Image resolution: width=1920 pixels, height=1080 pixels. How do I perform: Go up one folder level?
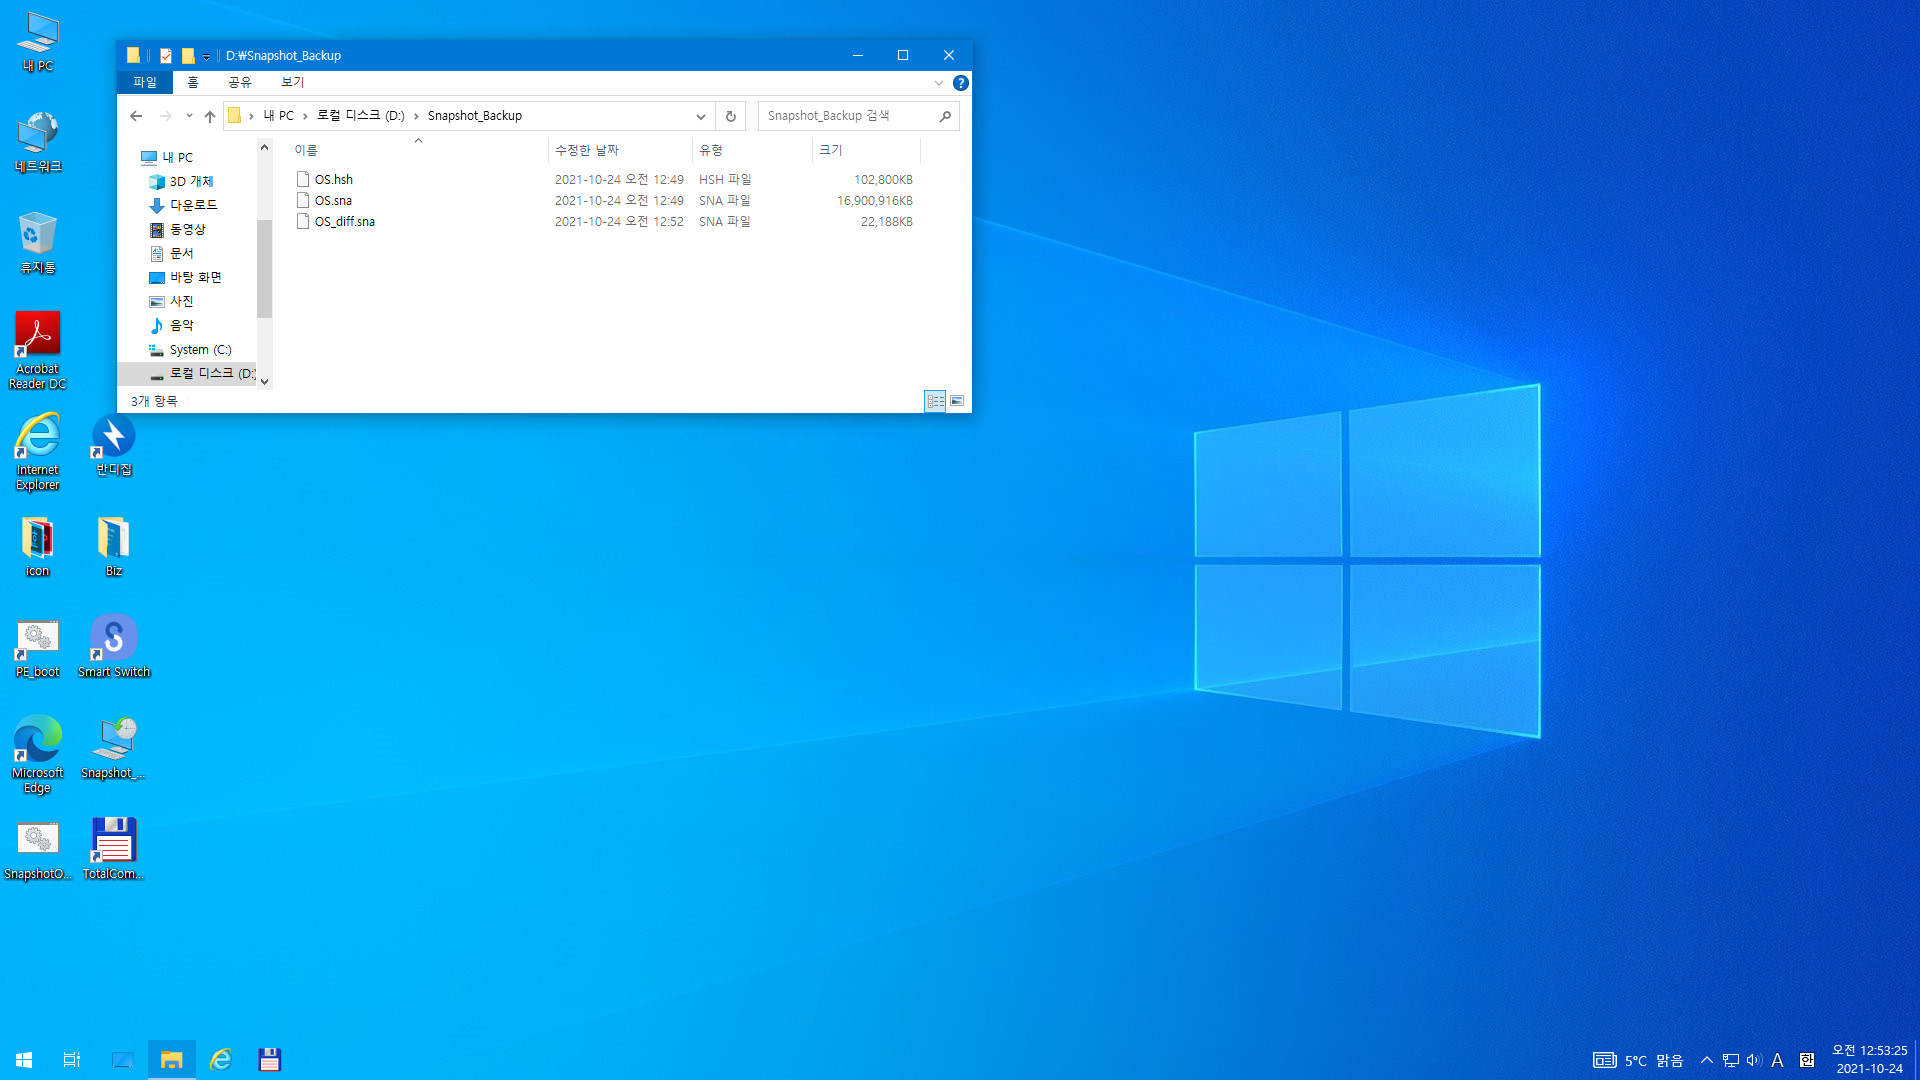tap(210, 116)
